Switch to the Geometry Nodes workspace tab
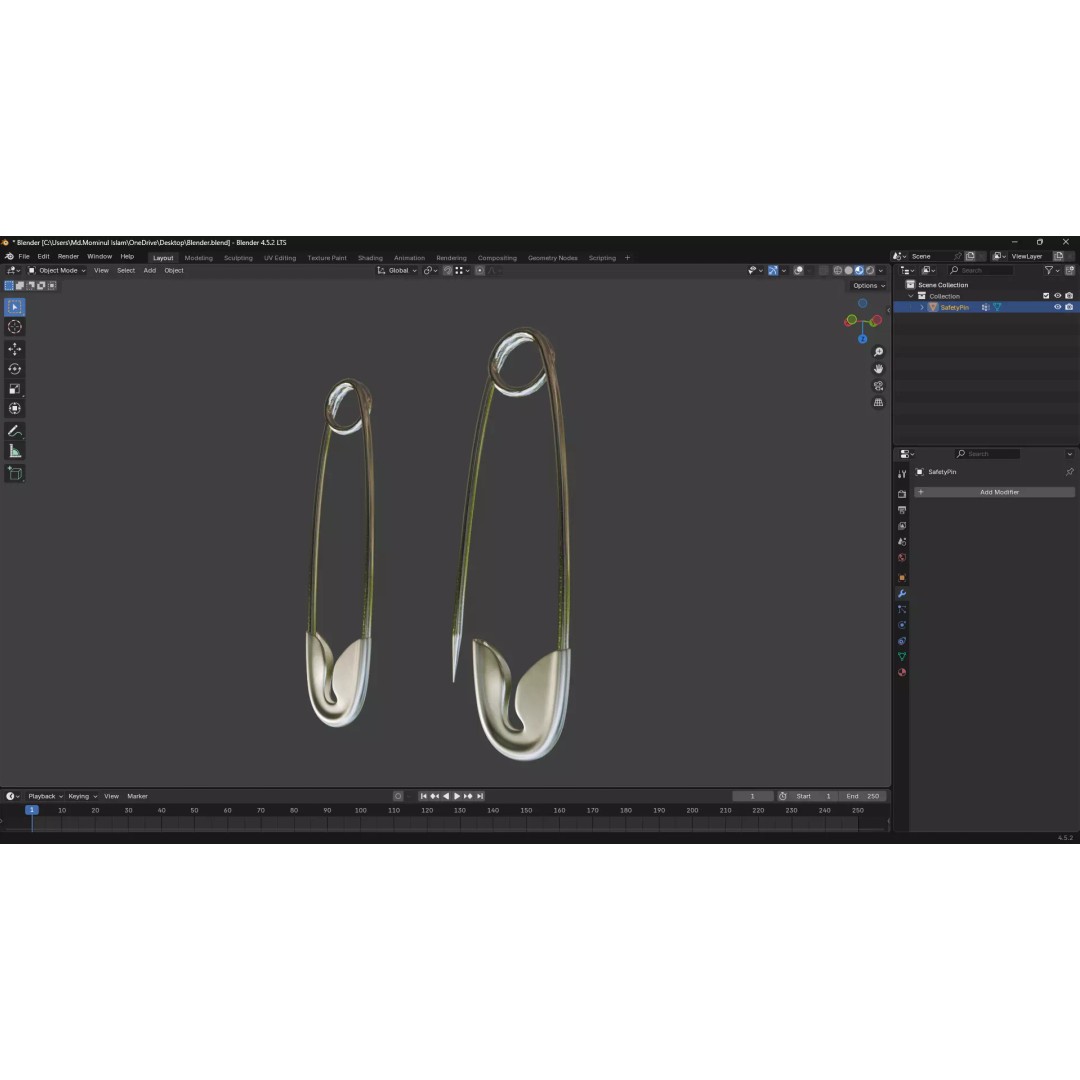Screen dimensions: 1080x1080 click(552, 258)
